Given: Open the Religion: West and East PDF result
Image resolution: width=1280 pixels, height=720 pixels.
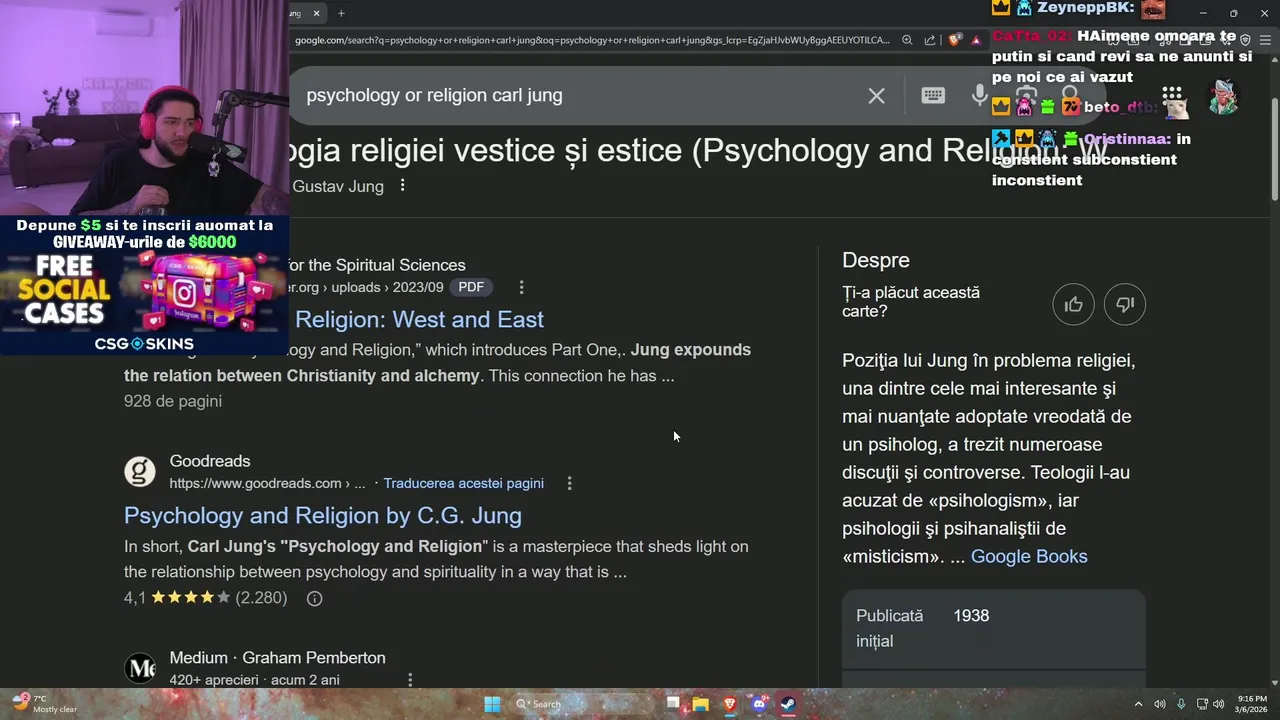Looking at the screenshot, I should 419,320.
